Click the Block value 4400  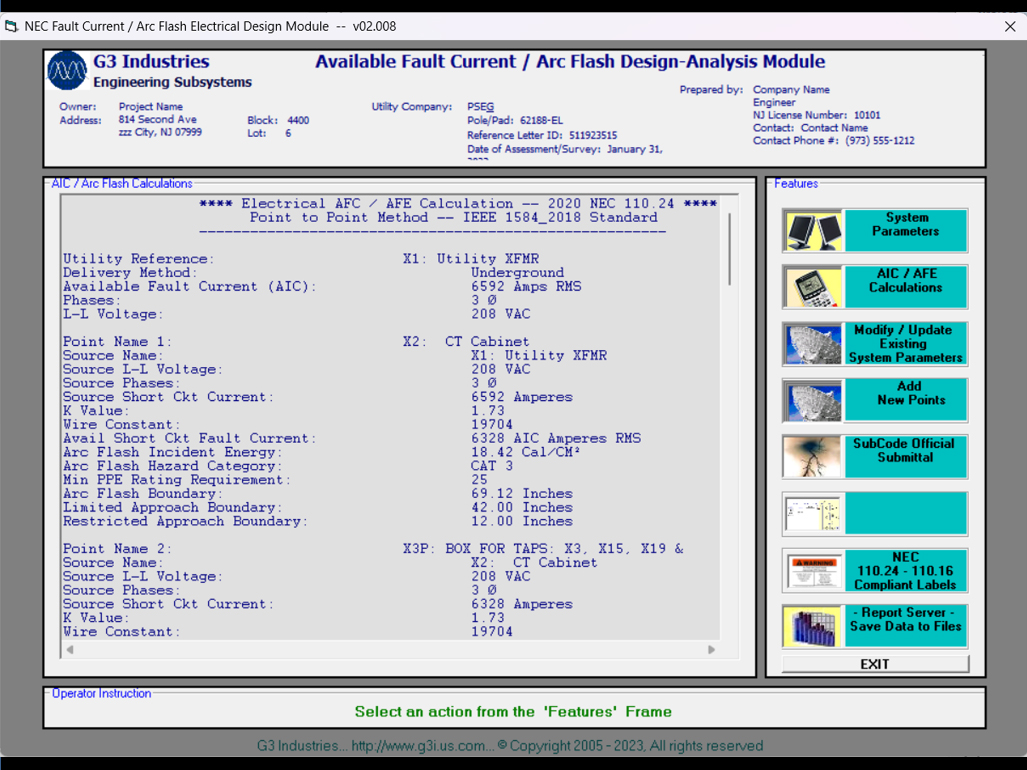[298, 120]
